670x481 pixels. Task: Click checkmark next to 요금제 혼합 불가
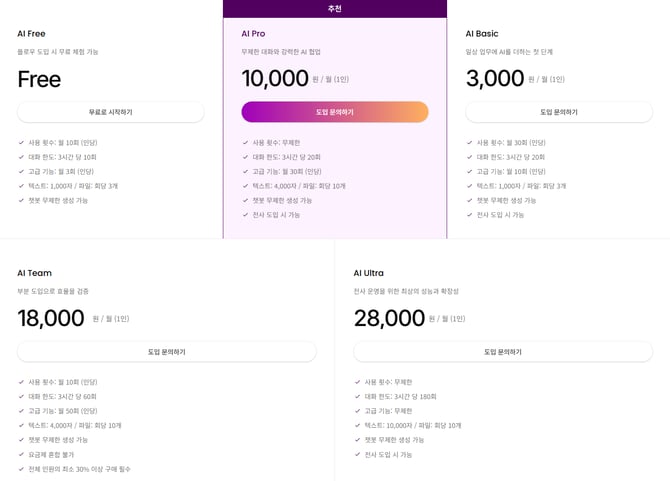[21, 454]
